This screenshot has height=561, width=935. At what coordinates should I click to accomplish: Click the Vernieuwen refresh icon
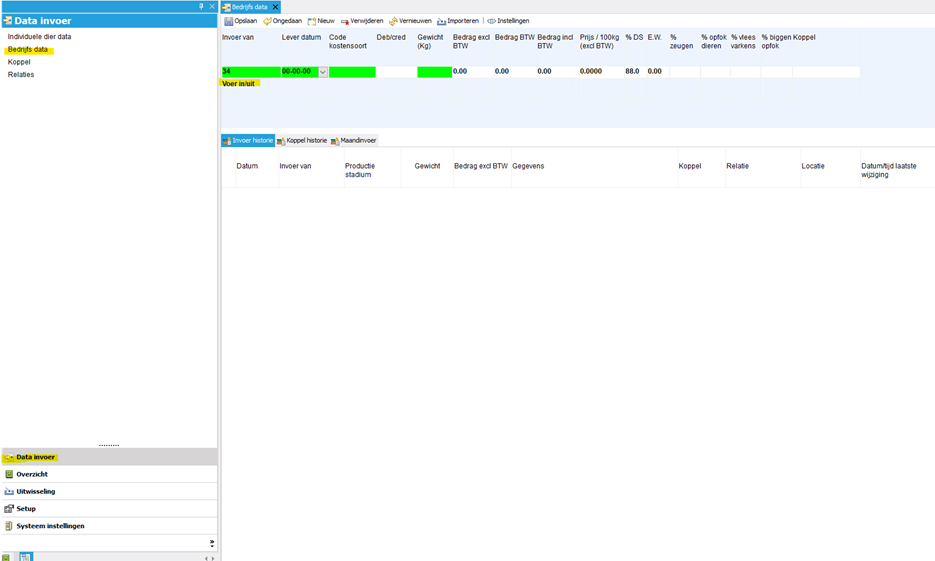point(393,21)
